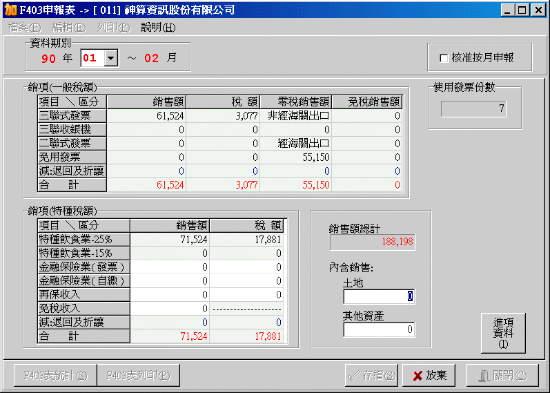Click the 免稅收入 row header
The height and width of the screenshot is (393, 550).
pyautogui.click(x=83, y=308)
